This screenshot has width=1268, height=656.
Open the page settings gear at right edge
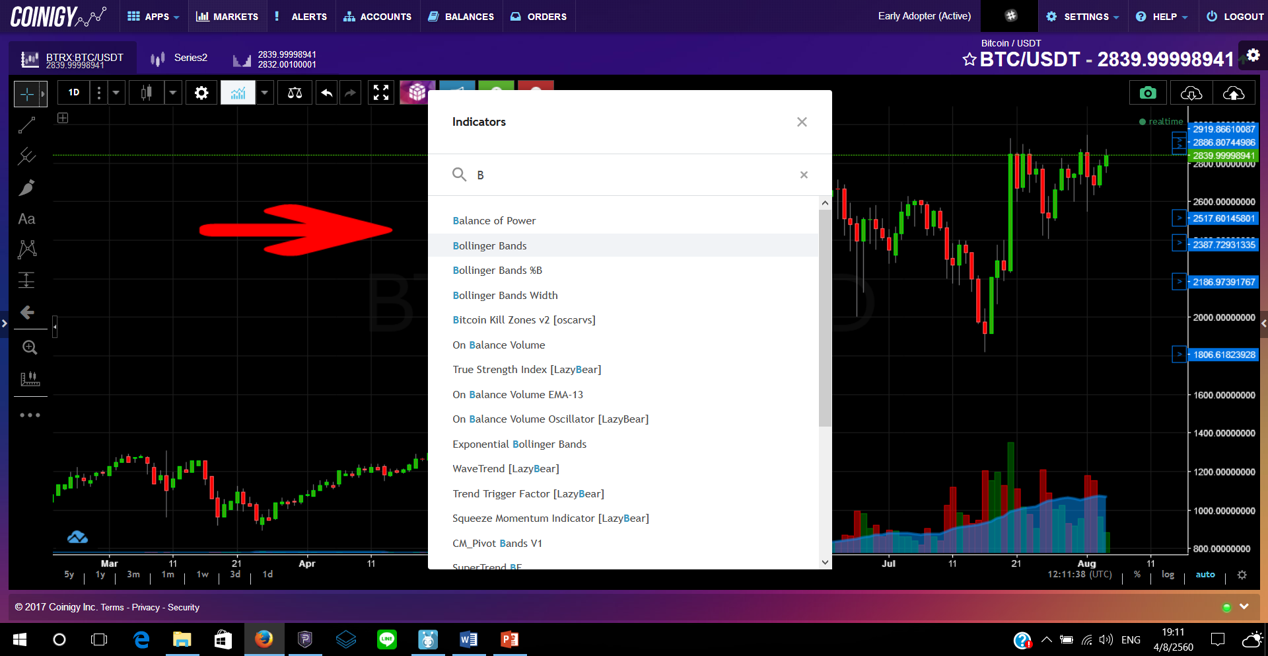[x=1253, y=55]
